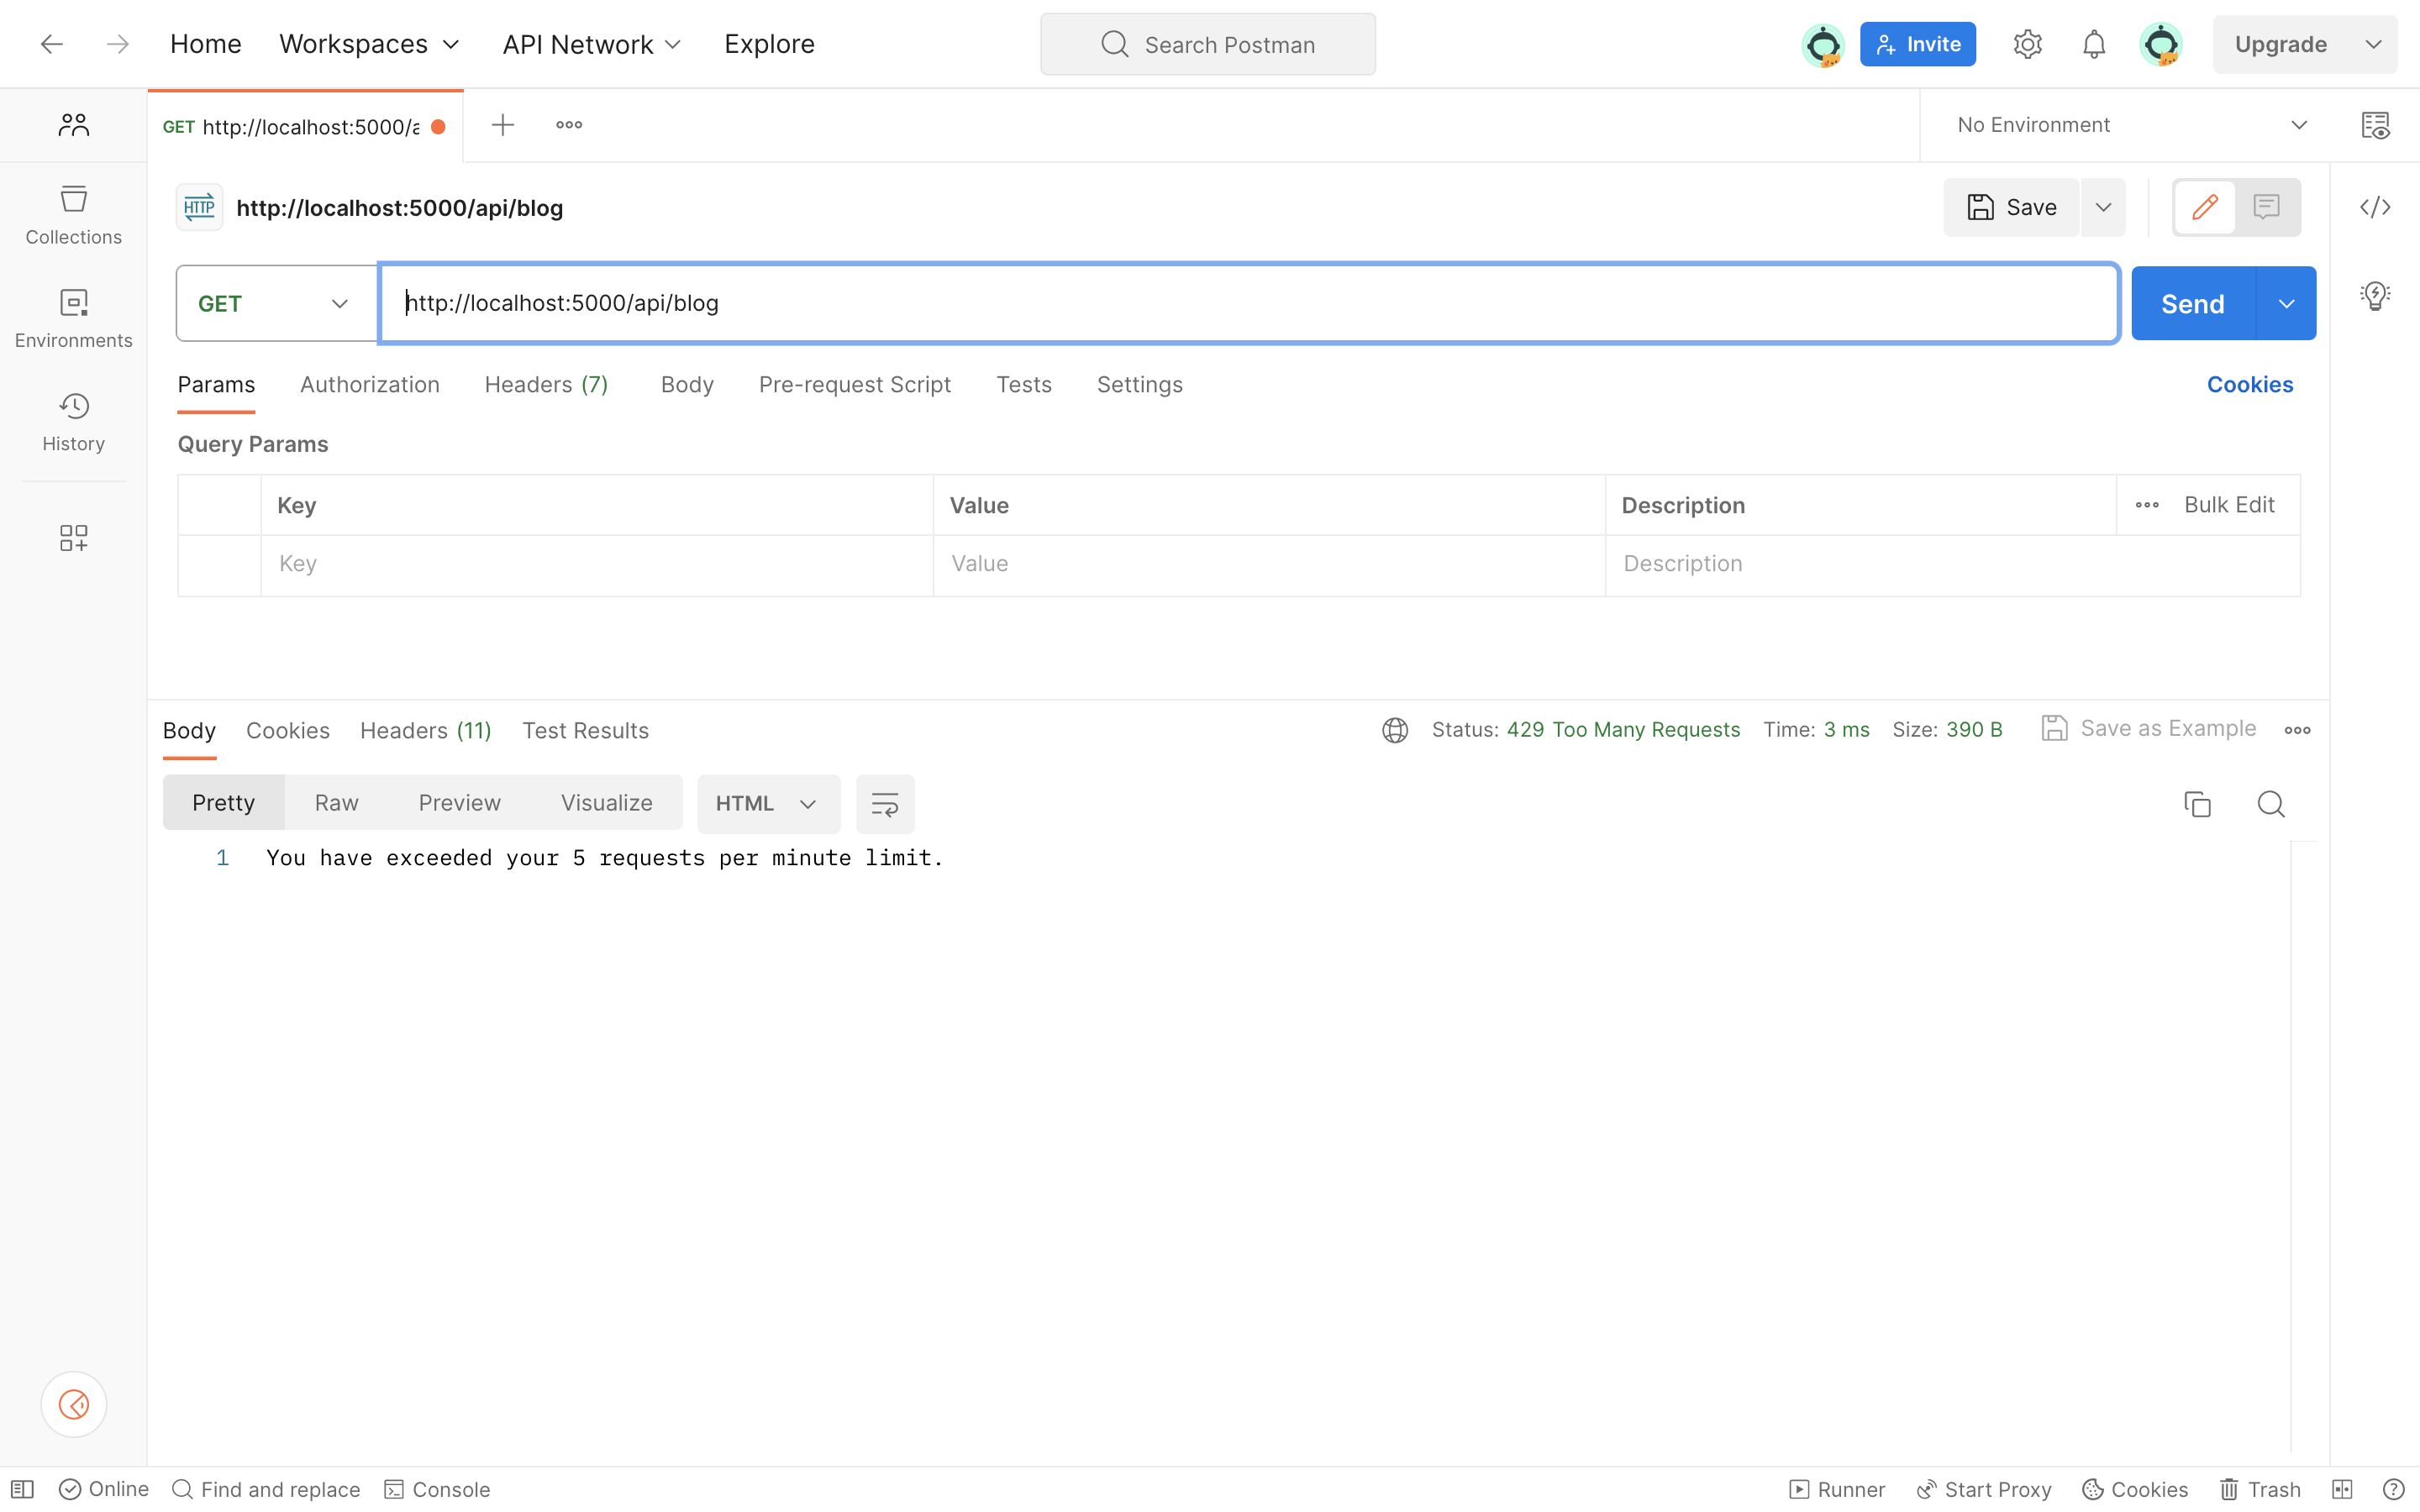Open the Collections sidebar panel

click(73, 215)
